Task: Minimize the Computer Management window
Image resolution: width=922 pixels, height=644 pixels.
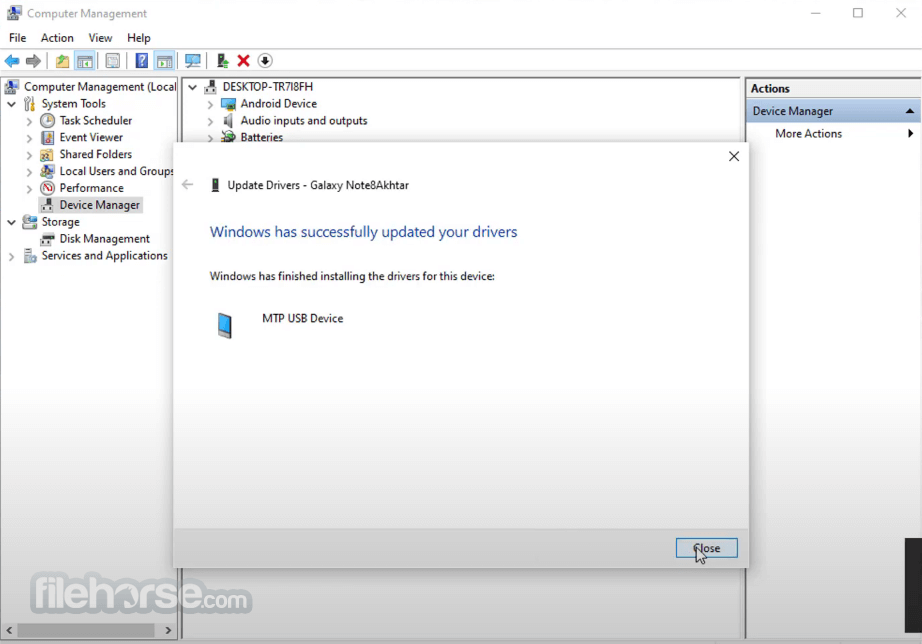Action: [x=815, y=13]
